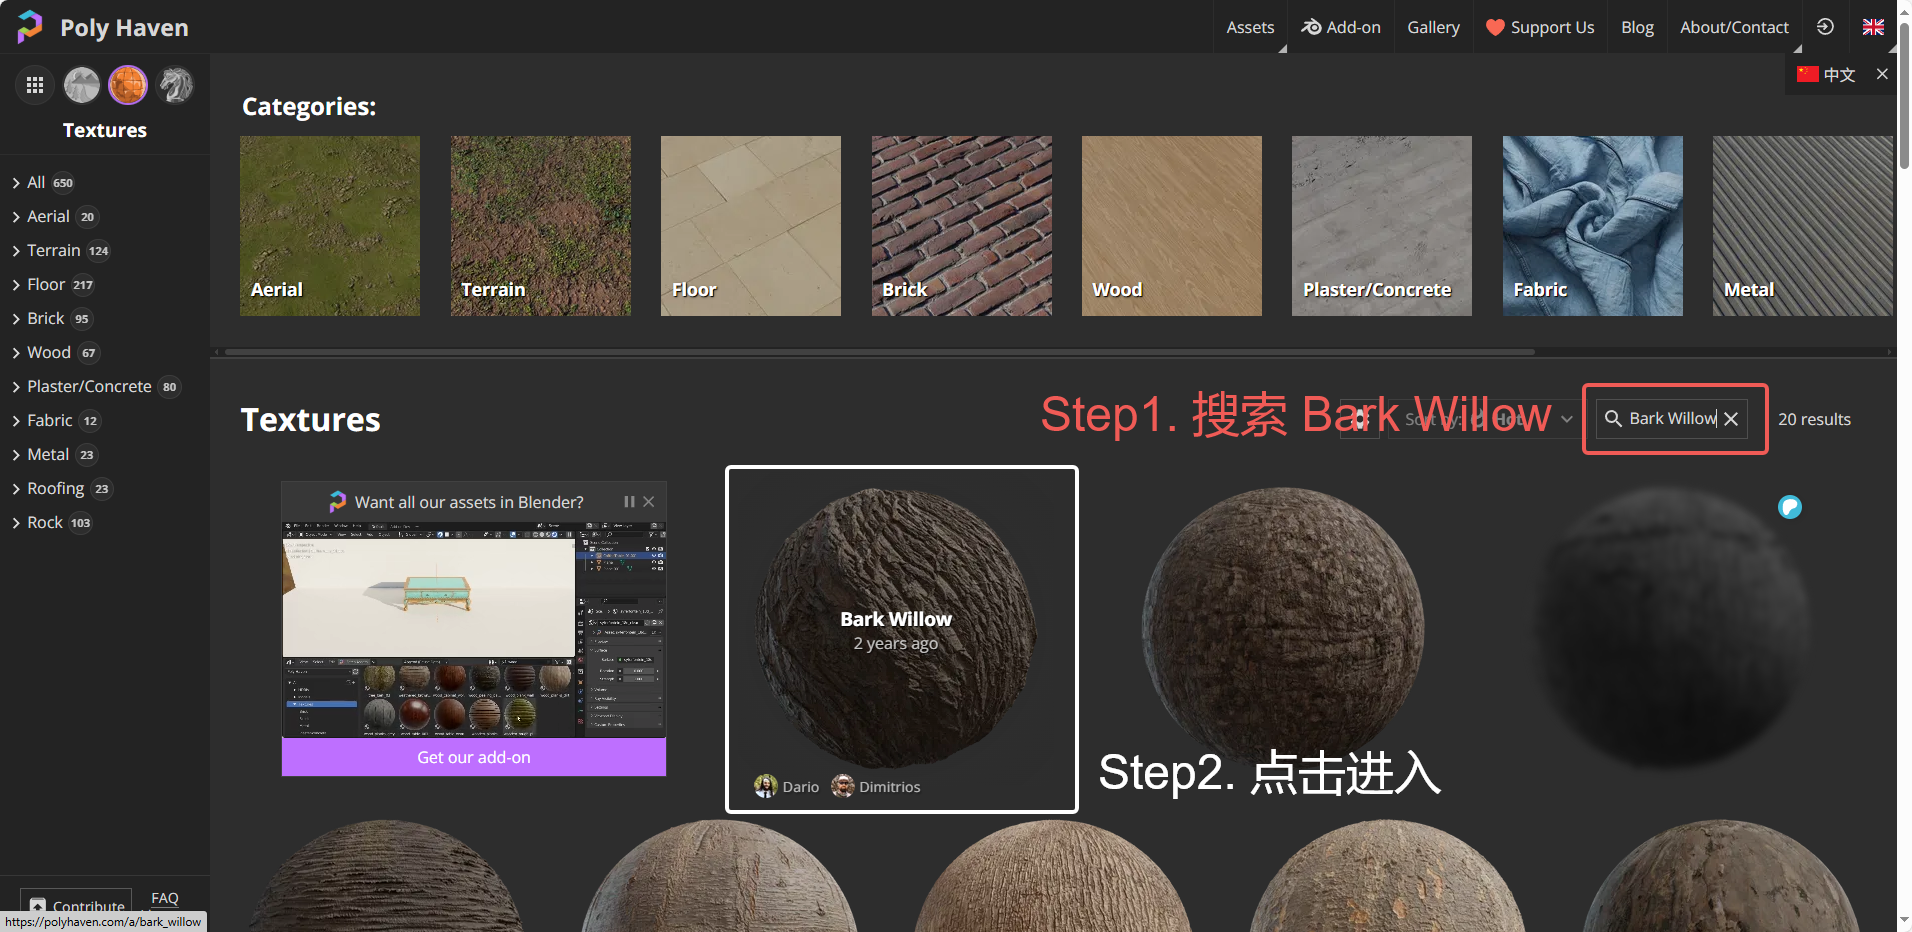Click the login account icon
The width and height of the screenshot is (1912, 932).
click(x=1825, y=27)
